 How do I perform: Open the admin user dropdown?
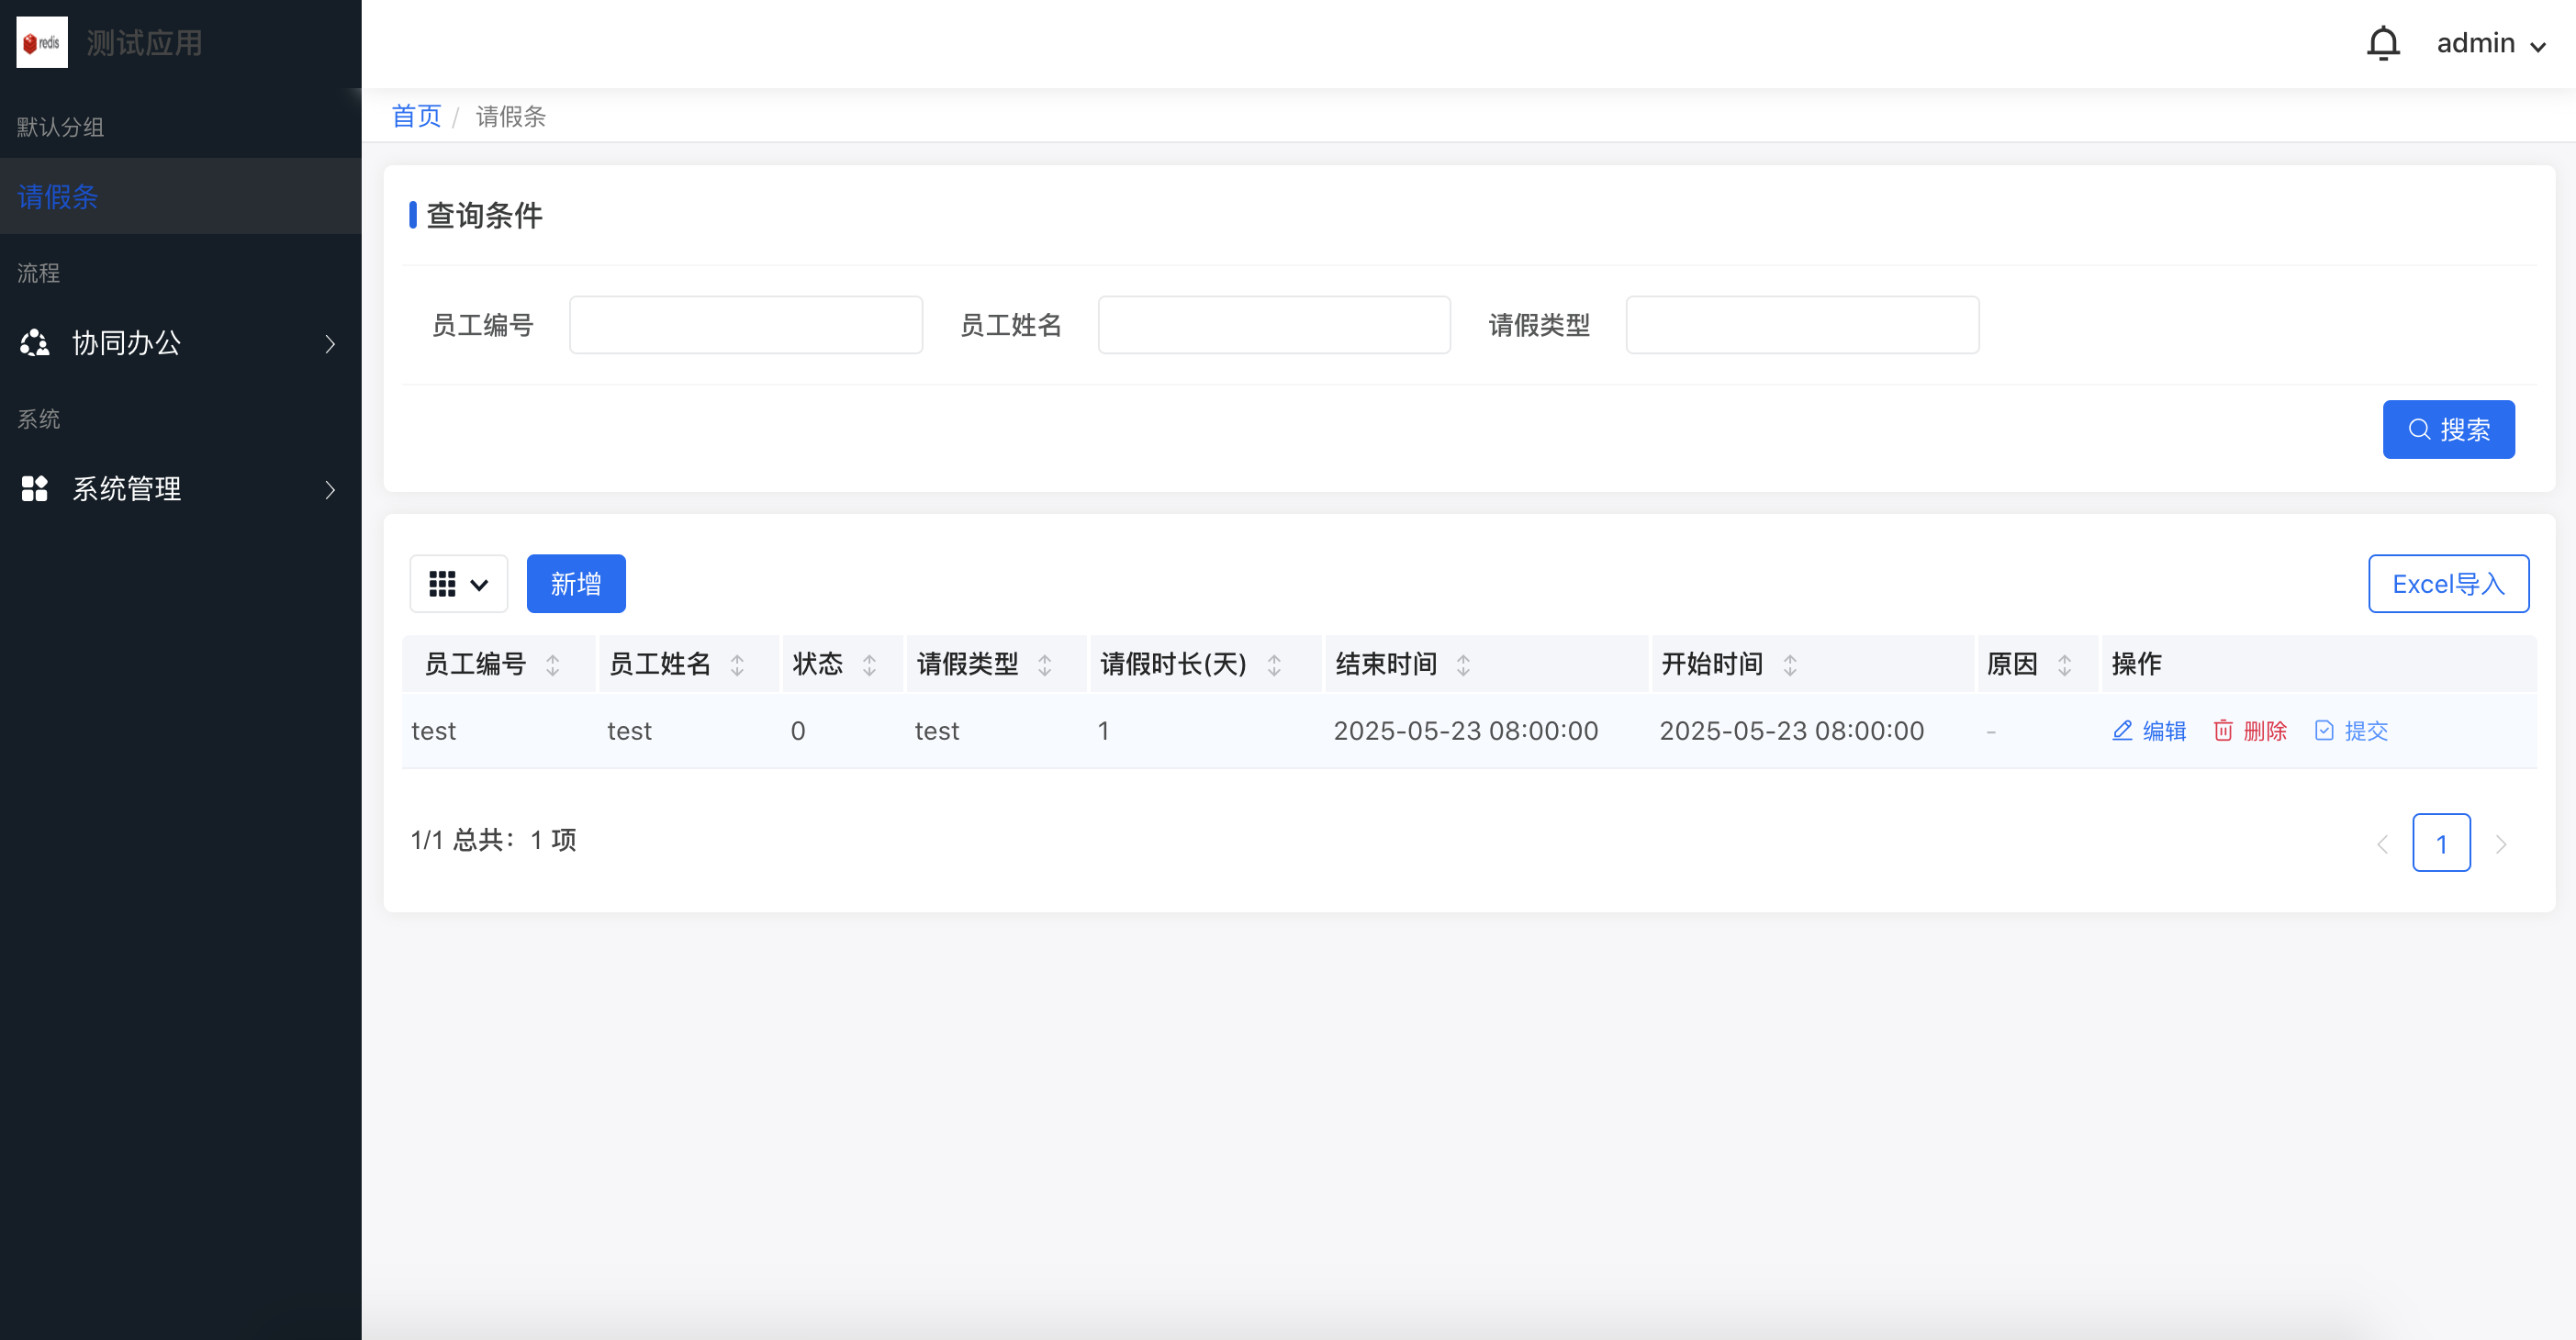click(2491, 43)
